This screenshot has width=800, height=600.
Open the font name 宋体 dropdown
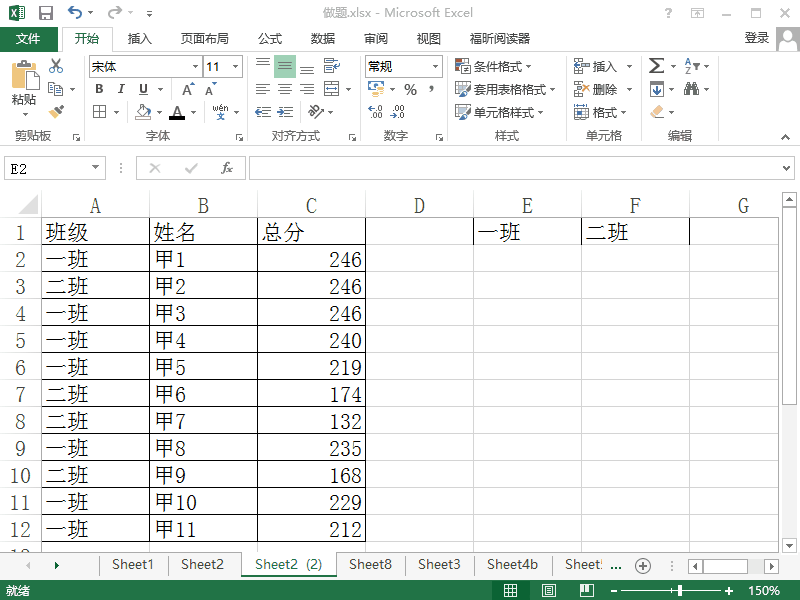[195, 66]
